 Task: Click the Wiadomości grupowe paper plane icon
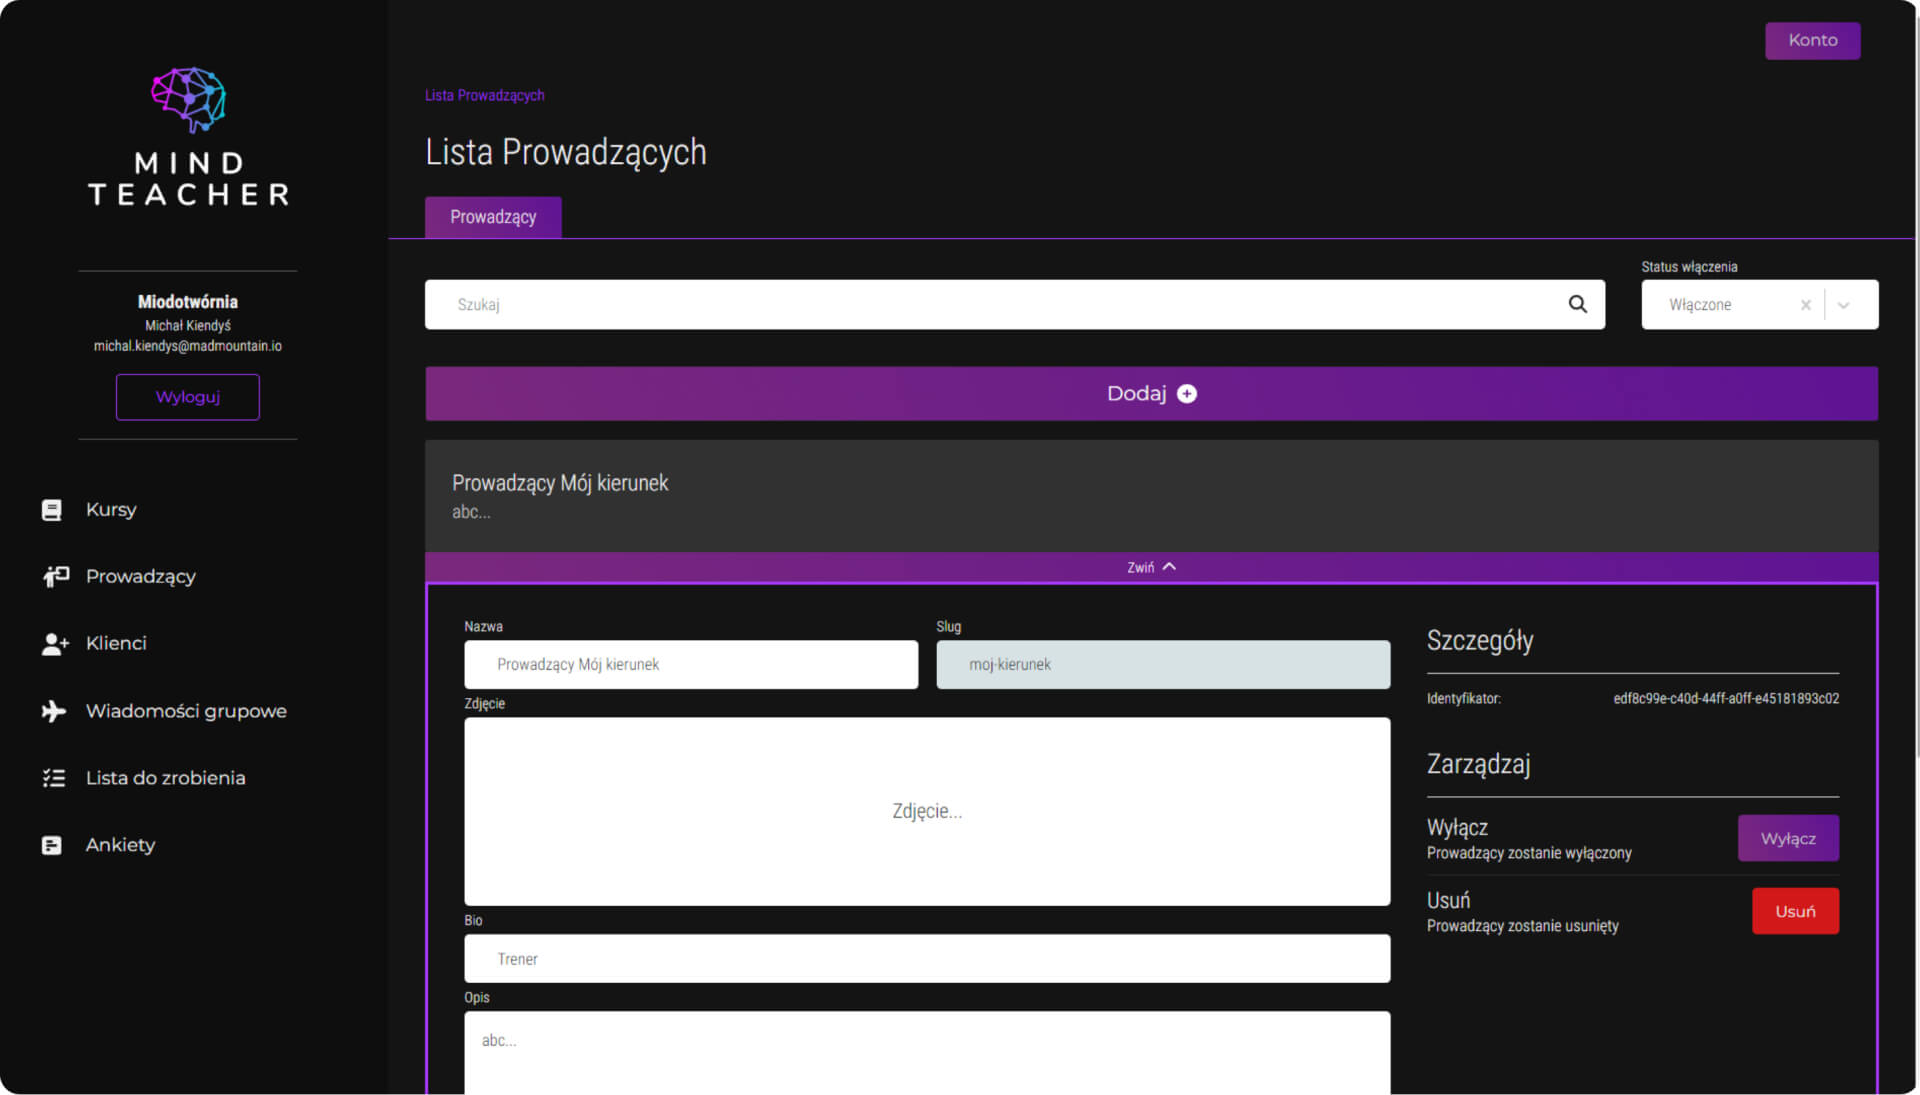coord(53,711)
